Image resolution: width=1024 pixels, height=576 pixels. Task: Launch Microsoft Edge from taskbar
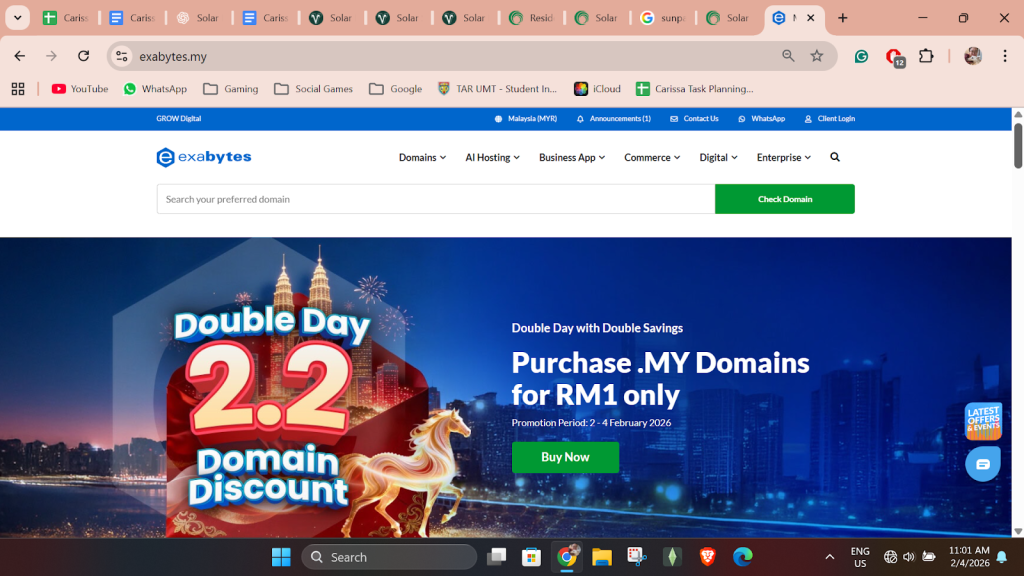pyautogui.click(x=743, y=557)
